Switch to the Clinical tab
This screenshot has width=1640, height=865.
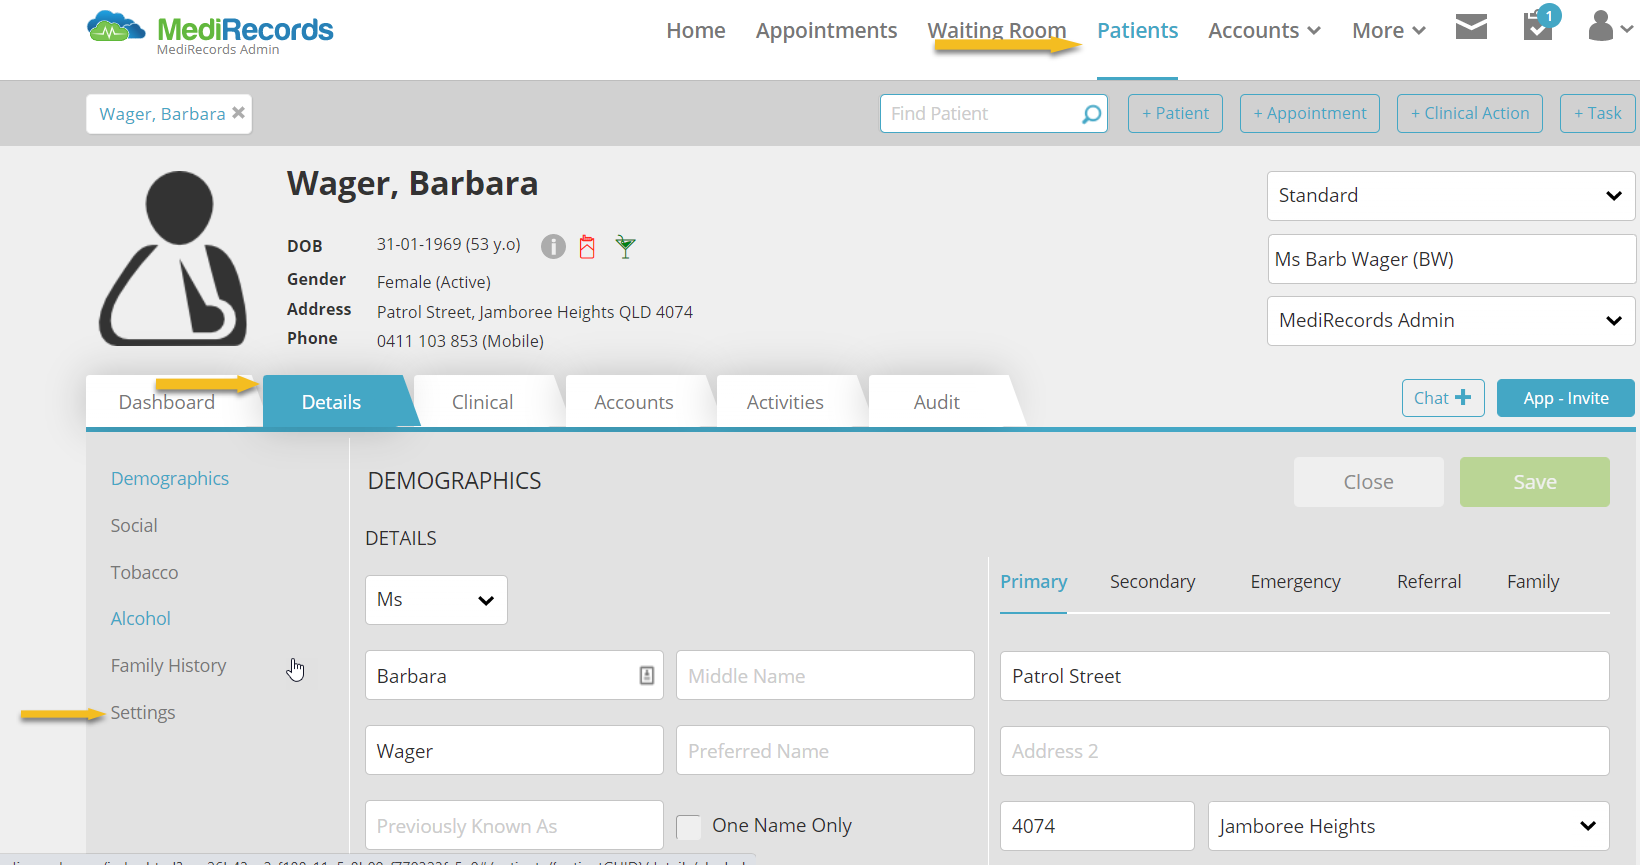tap(483, 402)
